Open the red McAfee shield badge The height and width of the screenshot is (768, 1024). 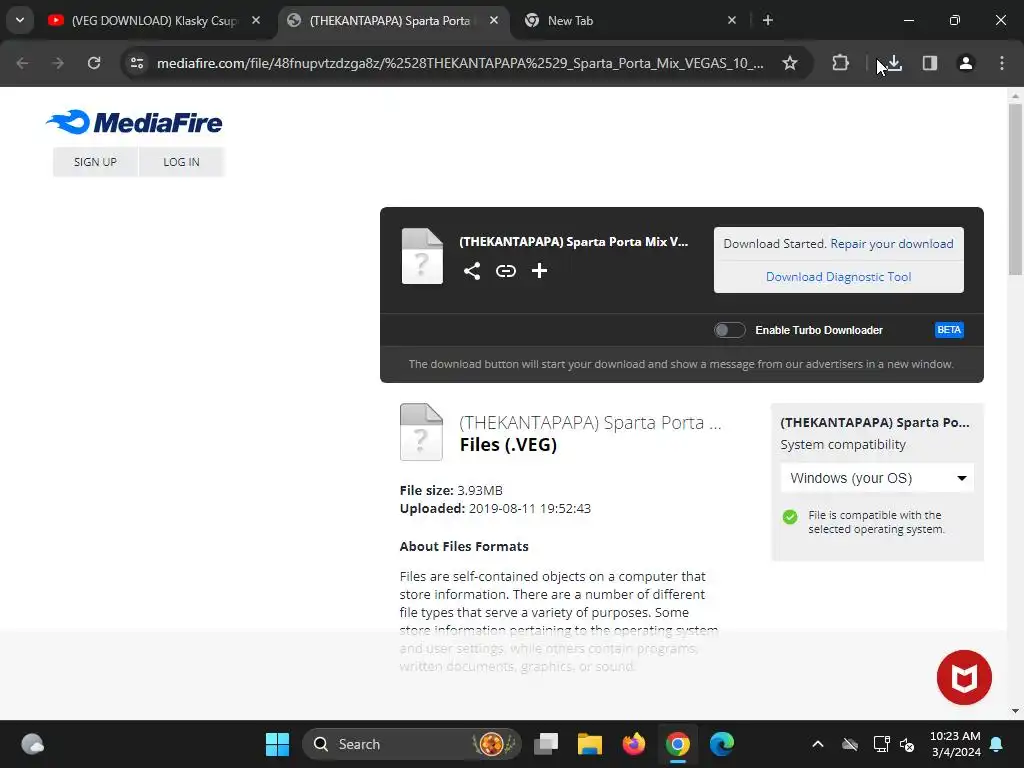tap(964, 677)
